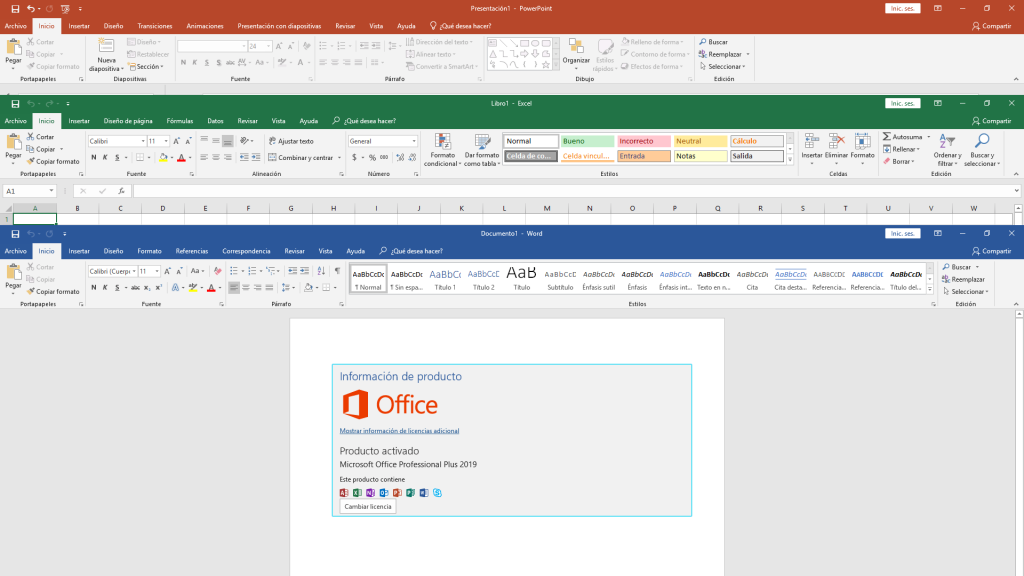1024x576 pixels.
Task: Click Word show paragraph marks icon
Action: 337,271
